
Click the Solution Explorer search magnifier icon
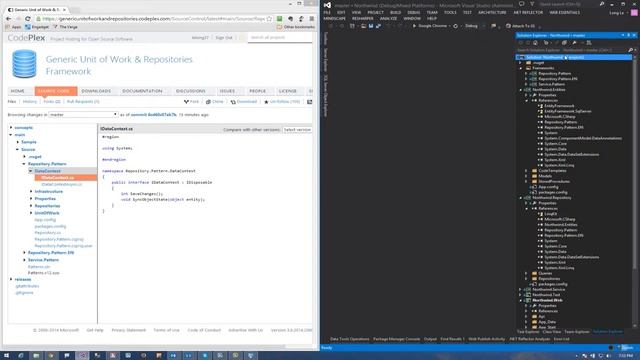(x=630, y=50)
